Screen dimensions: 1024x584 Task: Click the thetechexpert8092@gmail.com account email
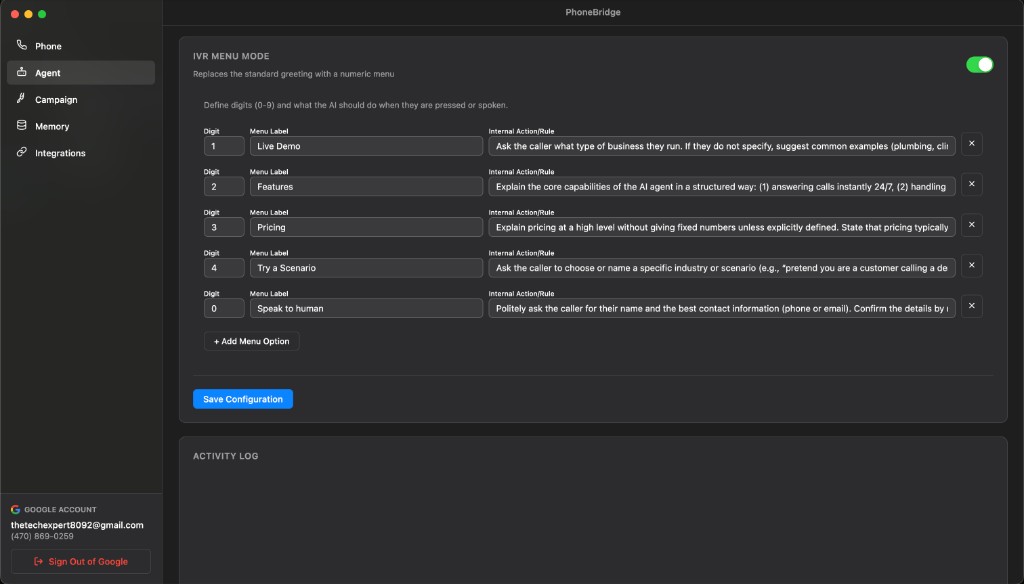77,525
